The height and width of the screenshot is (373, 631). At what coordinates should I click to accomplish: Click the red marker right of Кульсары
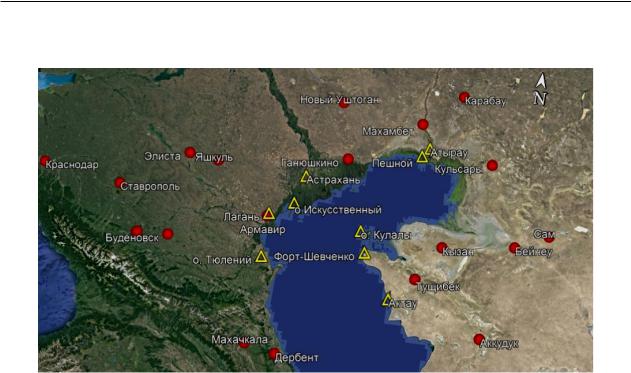[x=492, y=165]
